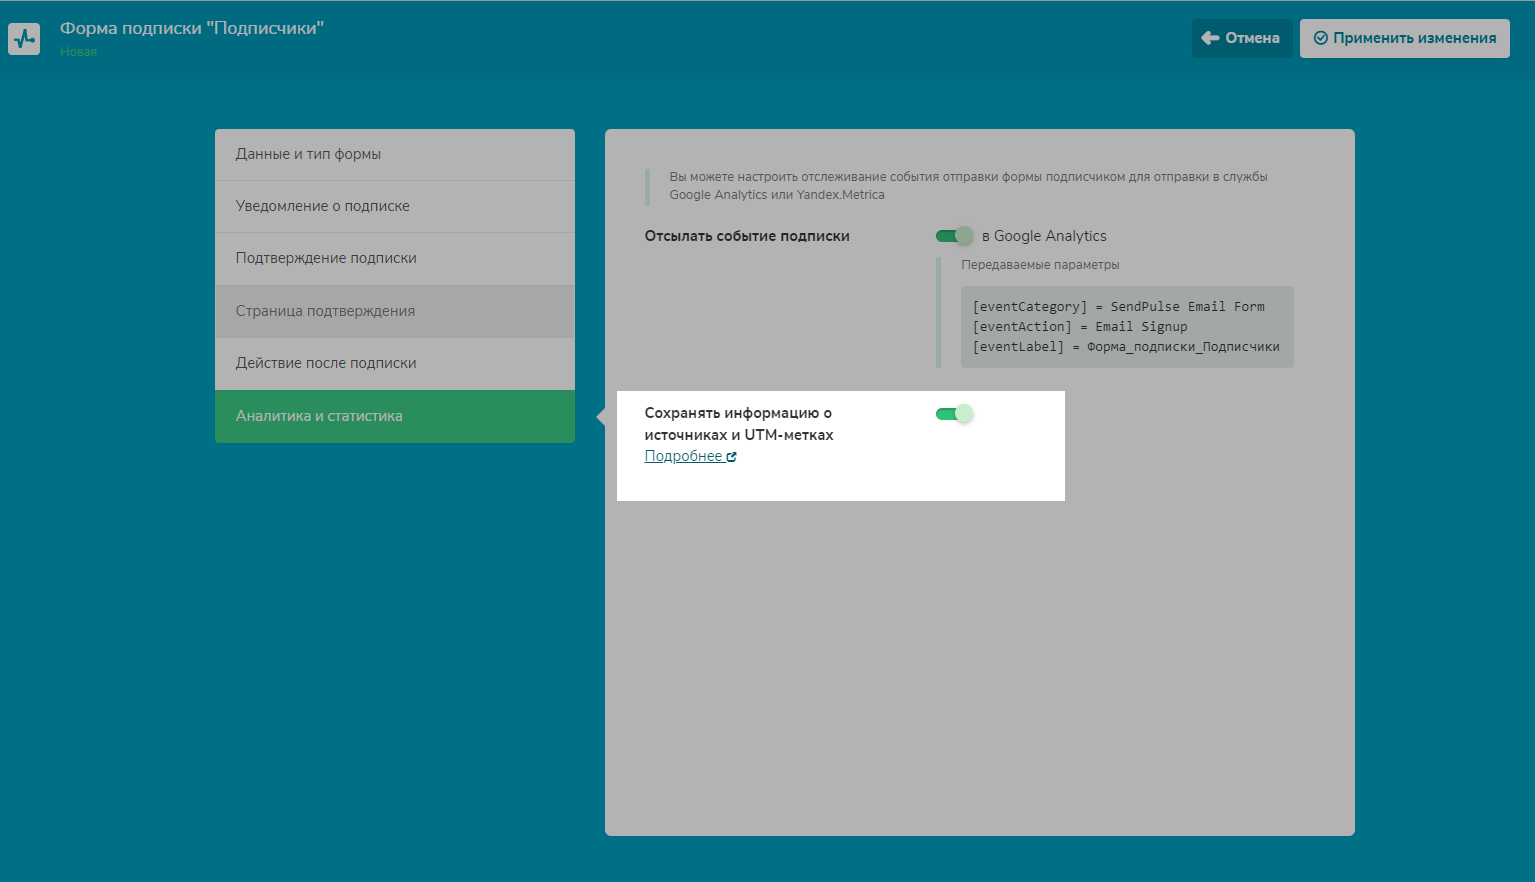
Task: Click the Google Analytics or Yandex.Metrica hint text
Action: coord(968,186)
